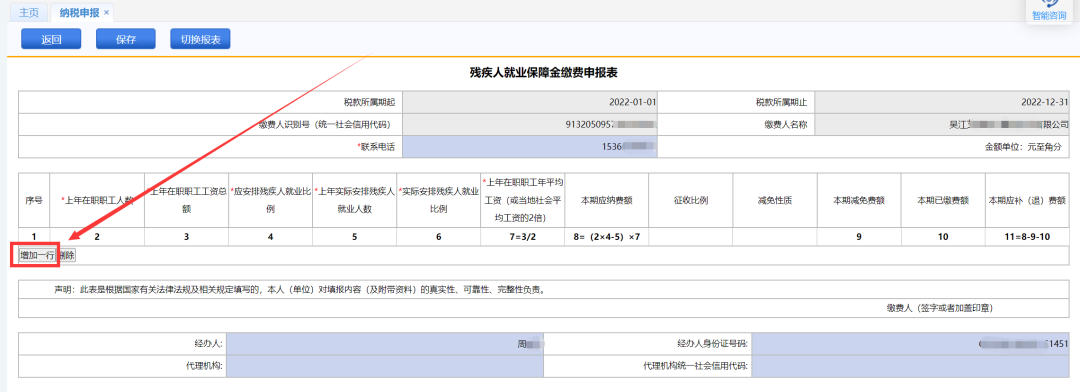Click the 切换报表 button

tap(200, 39)
